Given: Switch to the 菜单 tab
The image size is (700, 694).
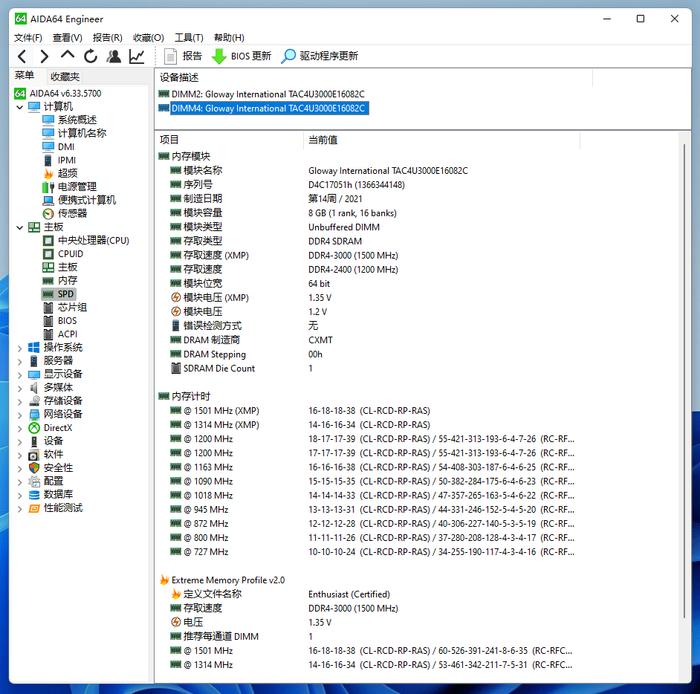Looking at the screenshot, I should click(24, 75).
